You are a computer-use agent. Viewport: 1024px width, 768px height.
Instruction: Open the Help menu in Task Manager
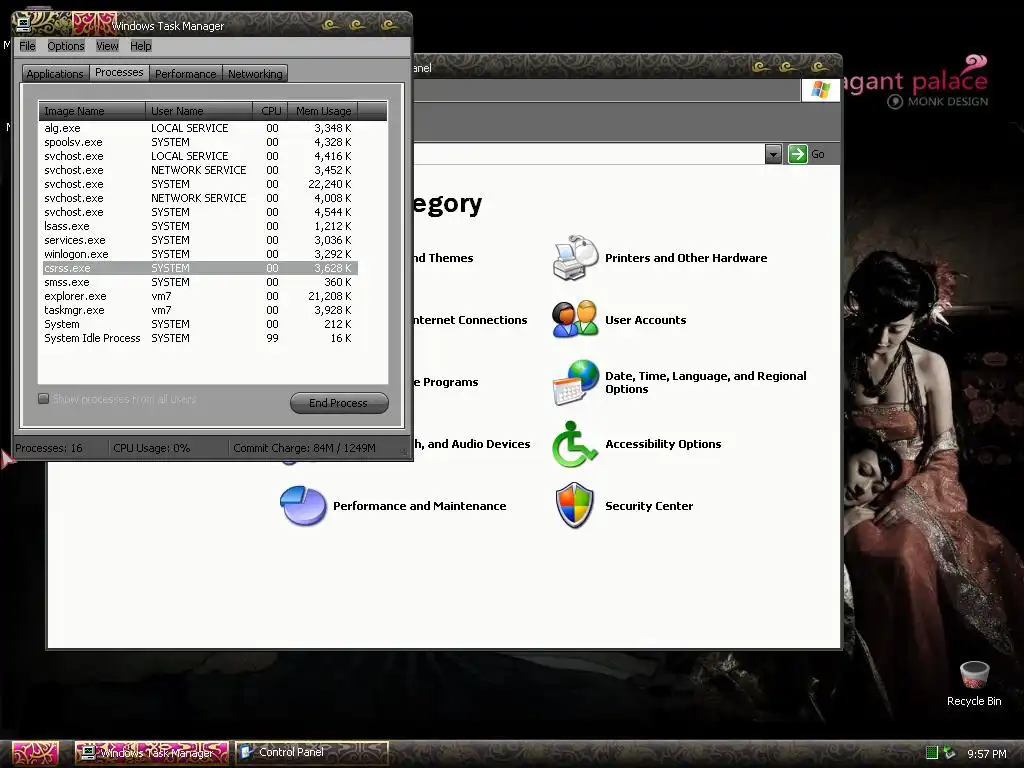click(140, 46)
